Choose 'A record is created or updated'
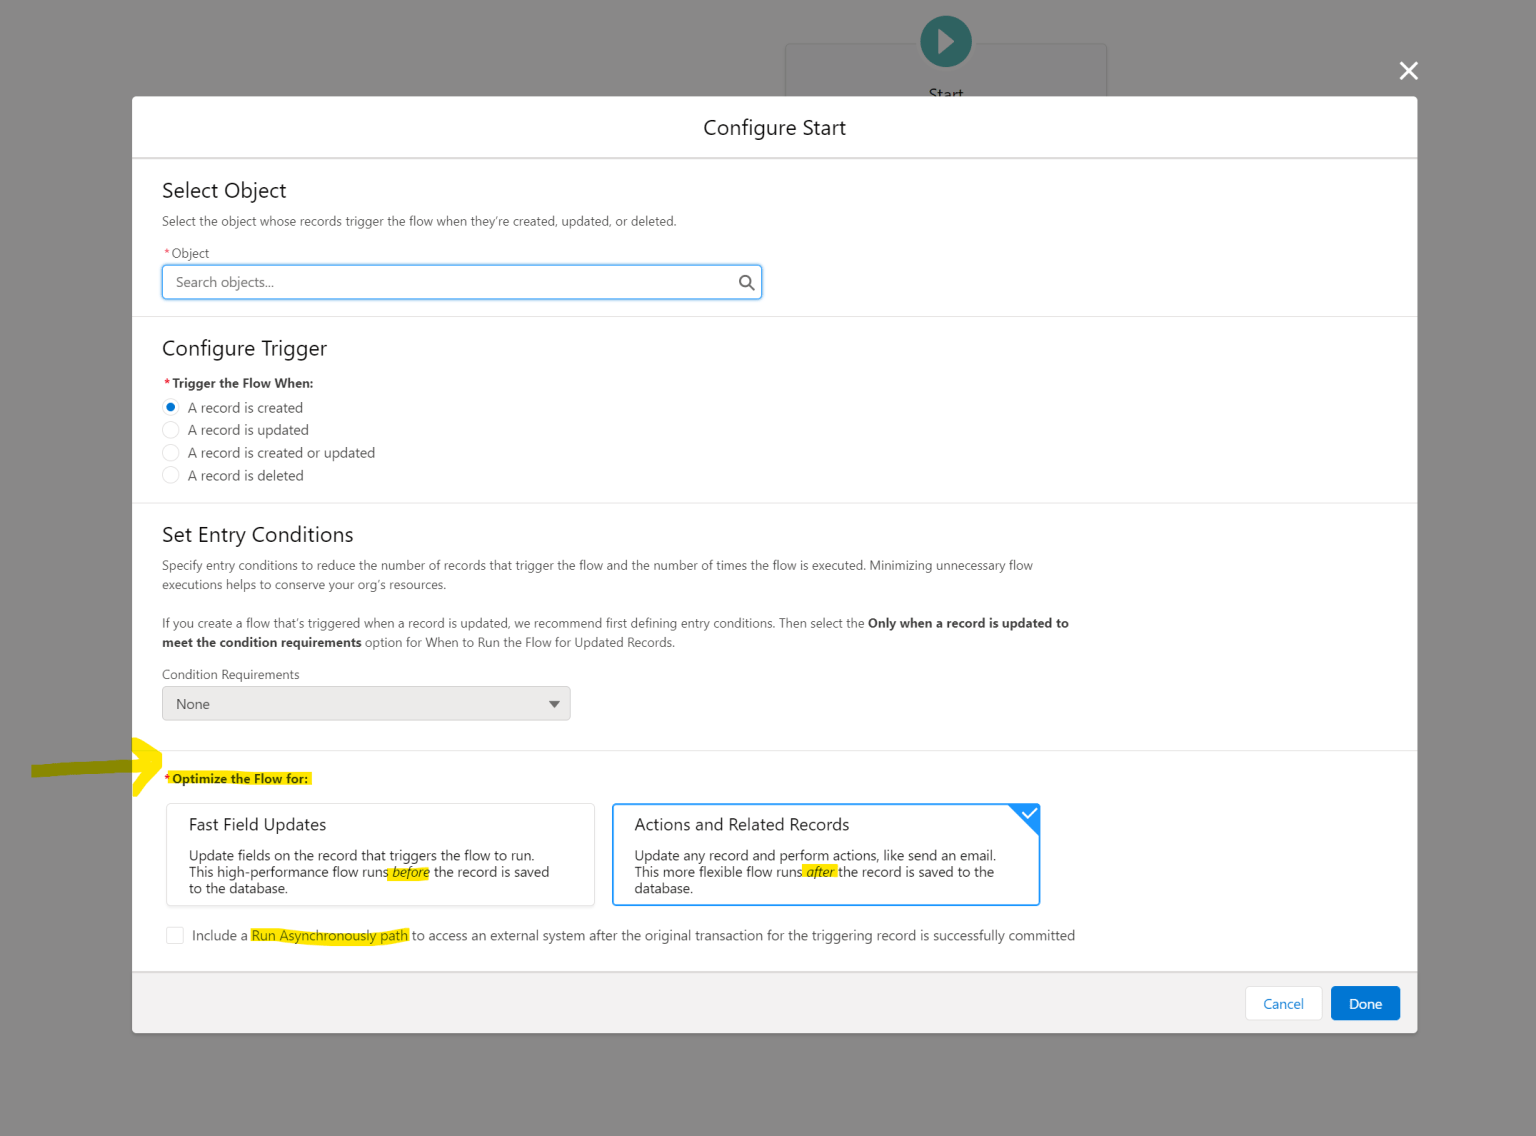The image size is (1536, 1136). click(171, 452)
